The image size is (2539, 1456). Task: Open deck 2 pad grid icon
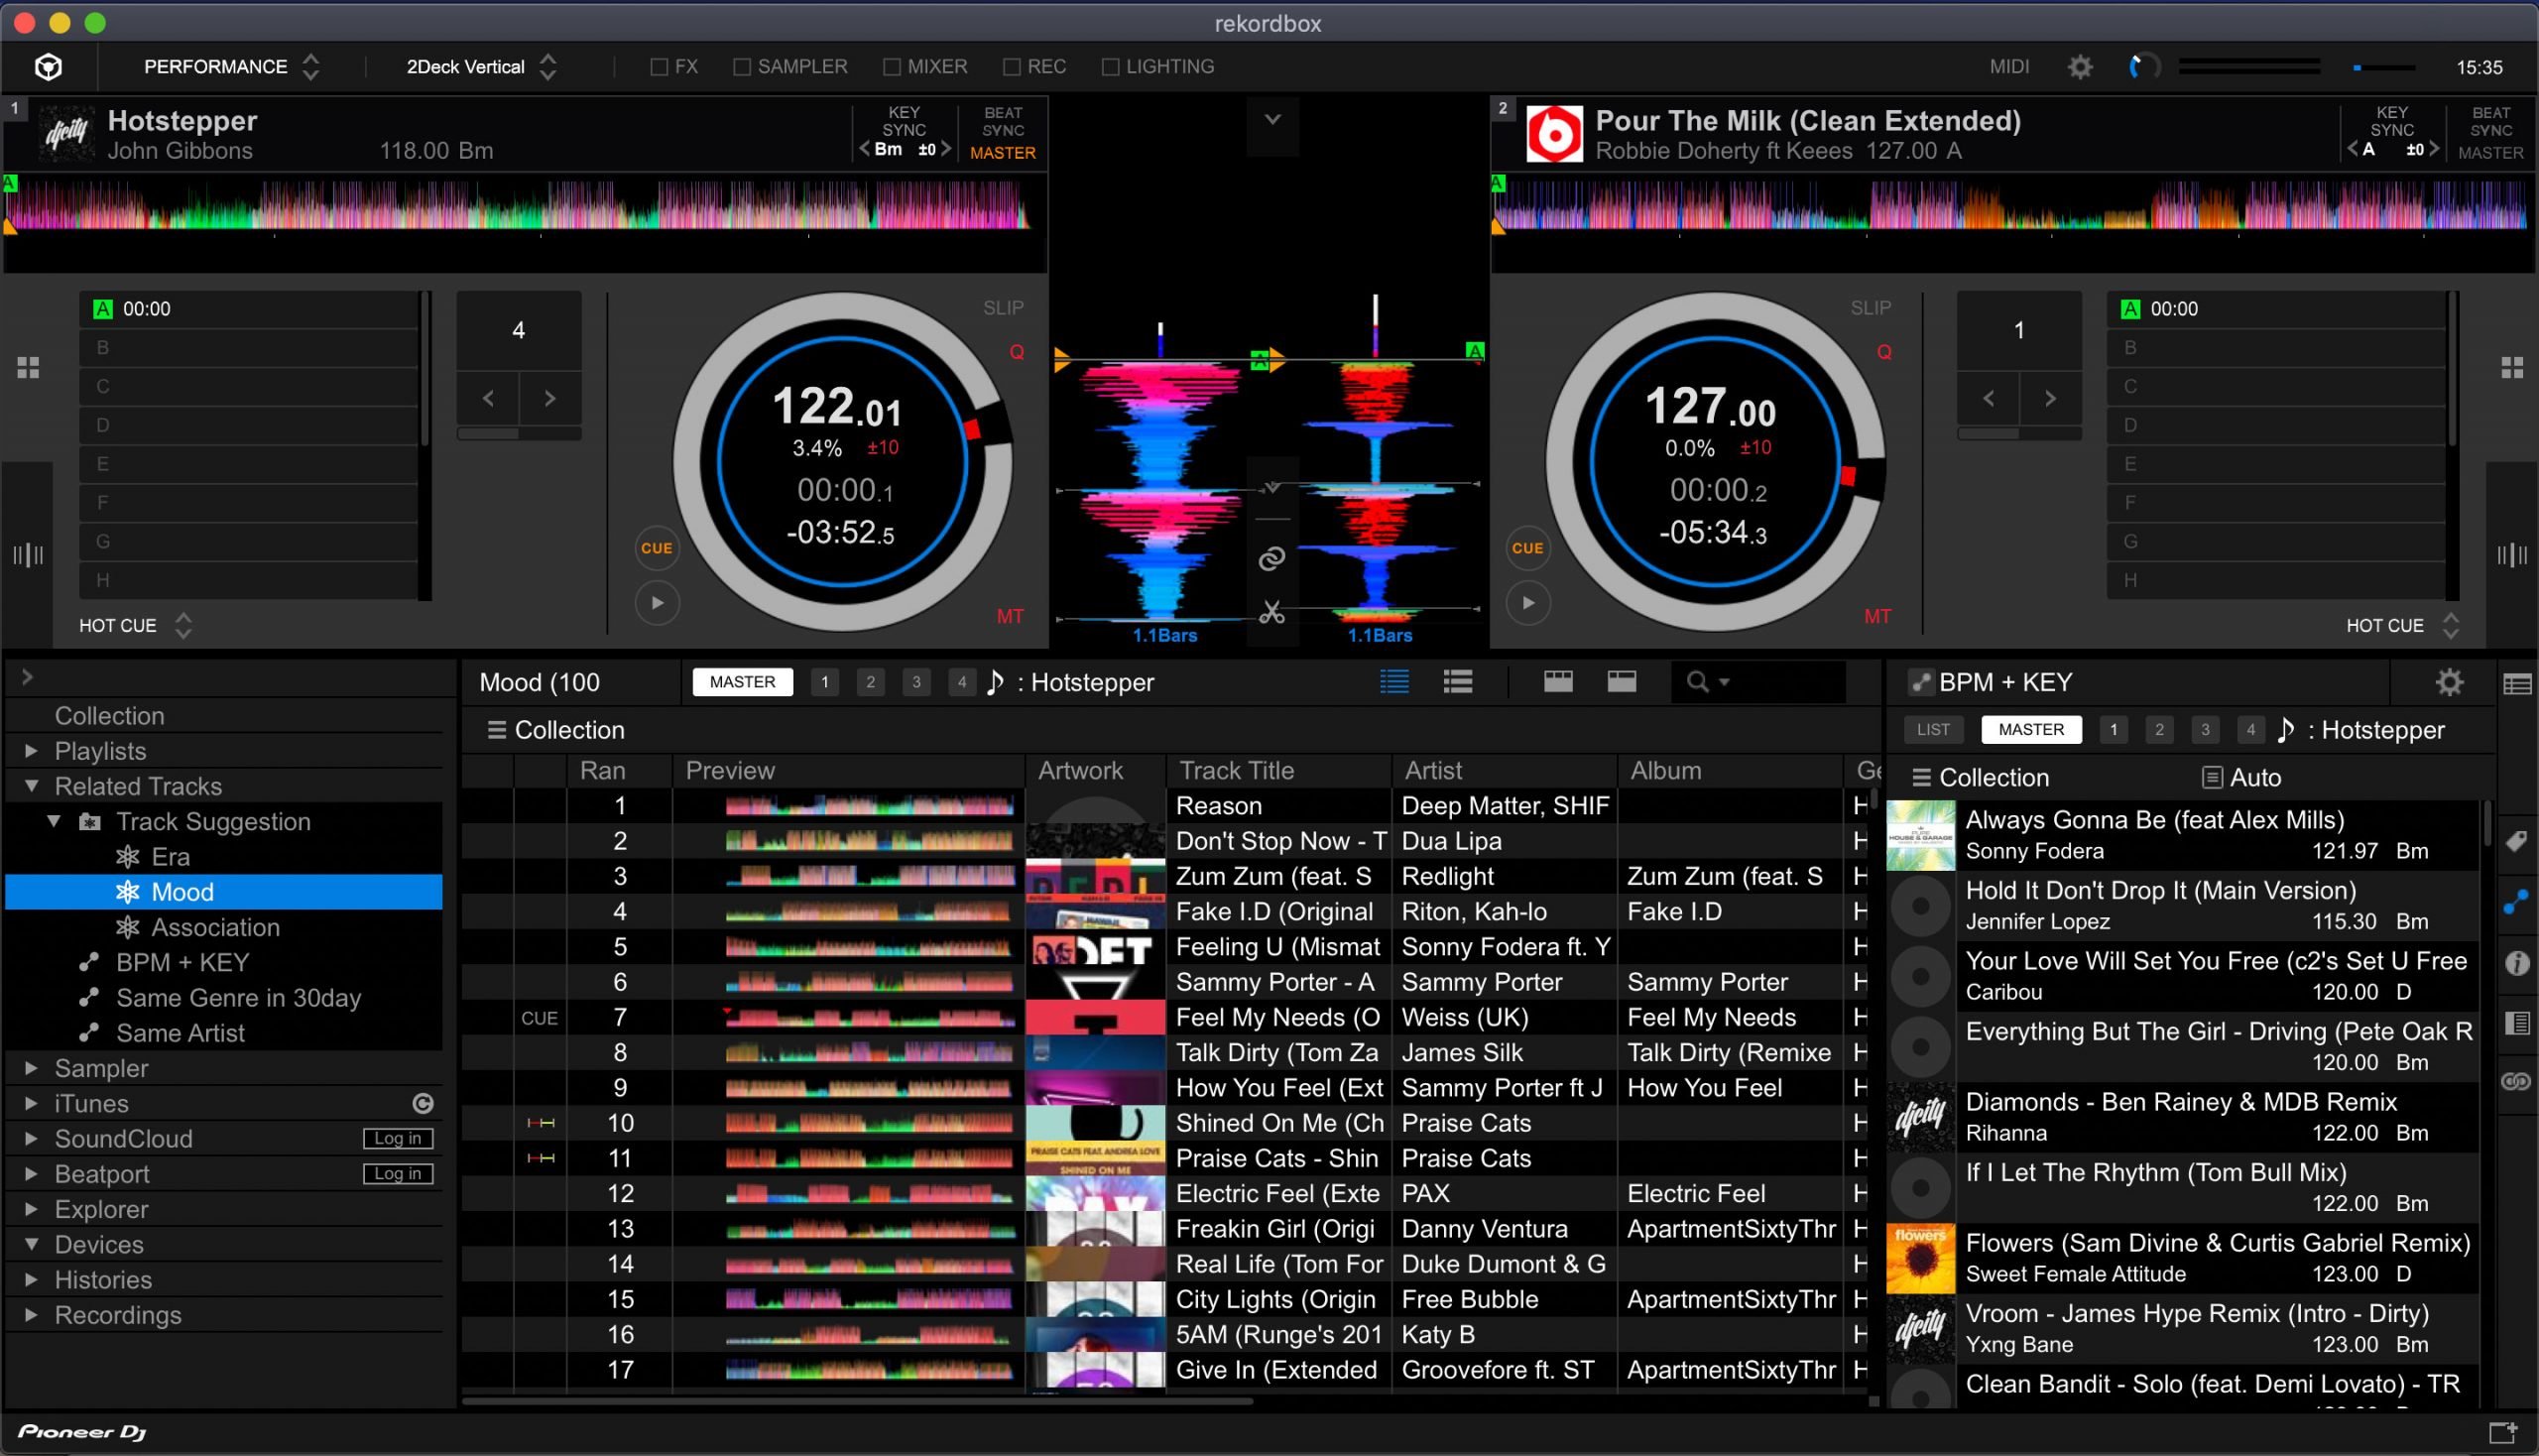2512,368
